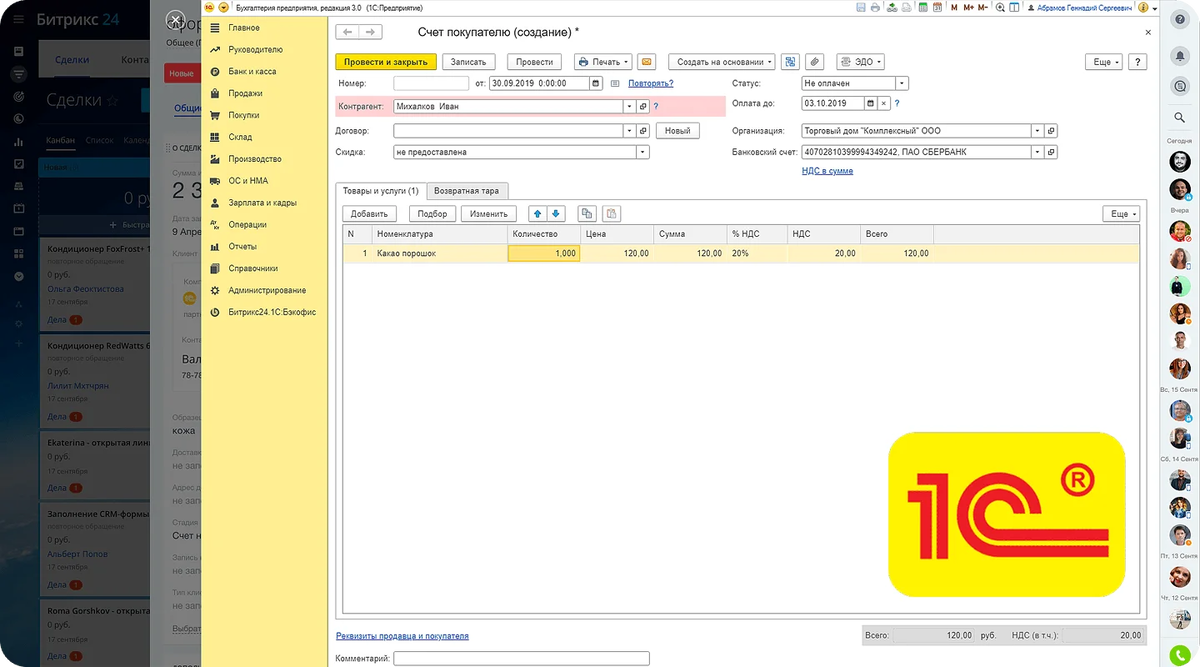The height and width of the screenshot is (667, 1200).
Task: Open the Продажи section in the sidebar
Action: (x=245, y=93)
